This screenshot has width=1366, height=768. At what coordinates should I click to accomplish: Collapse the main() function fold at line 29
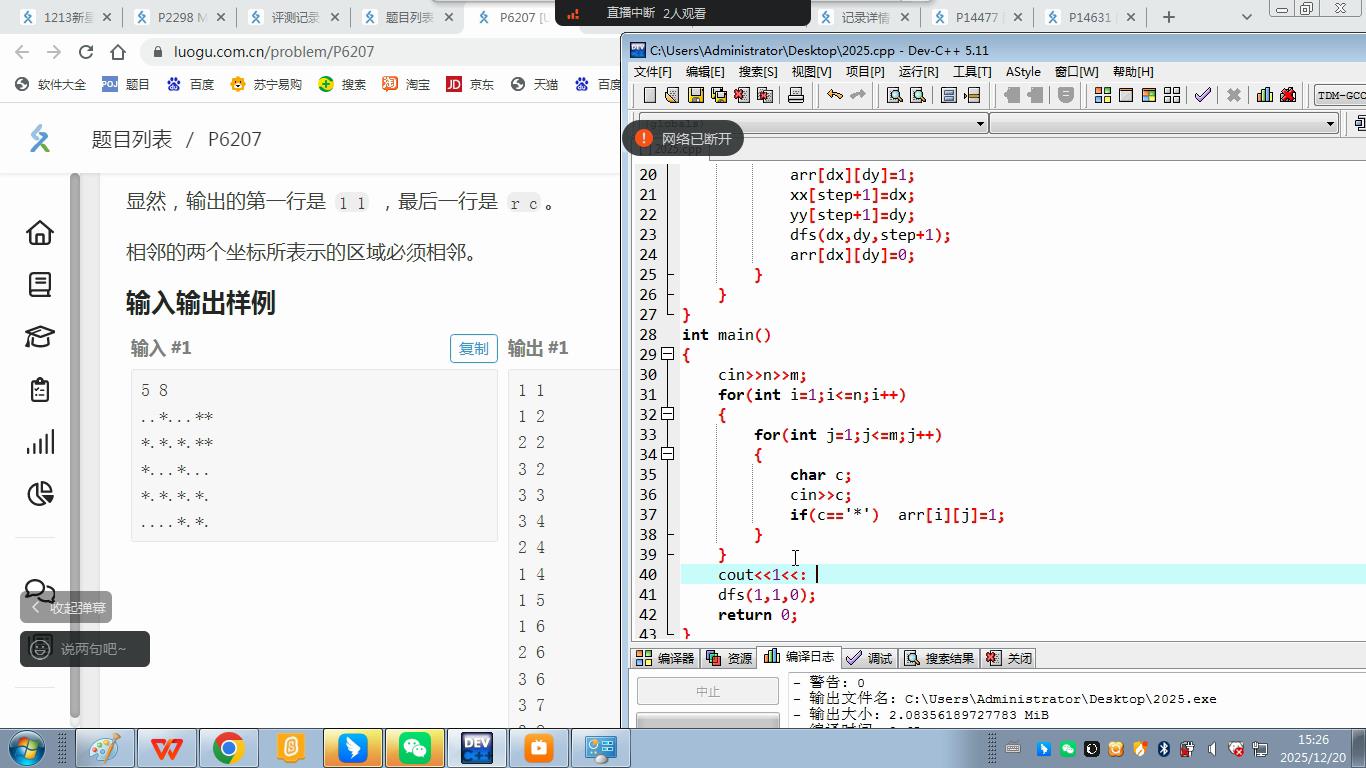pos(668,354)
